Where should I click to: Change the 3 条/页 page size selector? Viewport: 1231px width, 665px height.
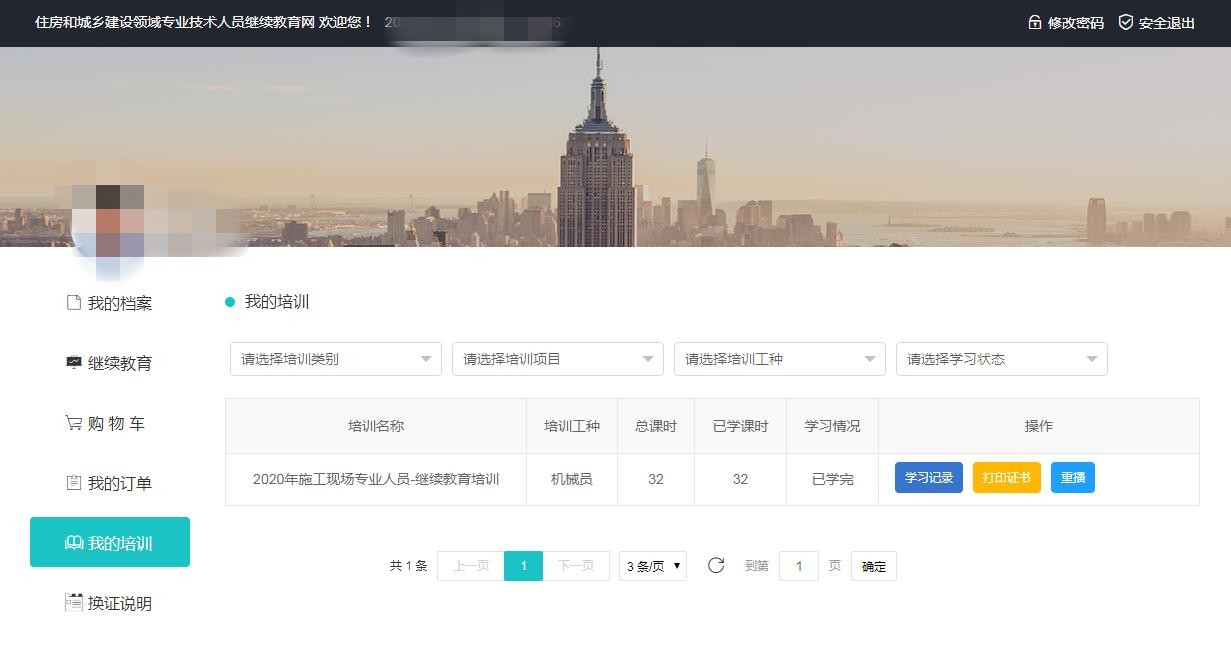pyautogui.click(x=653, y=566)
